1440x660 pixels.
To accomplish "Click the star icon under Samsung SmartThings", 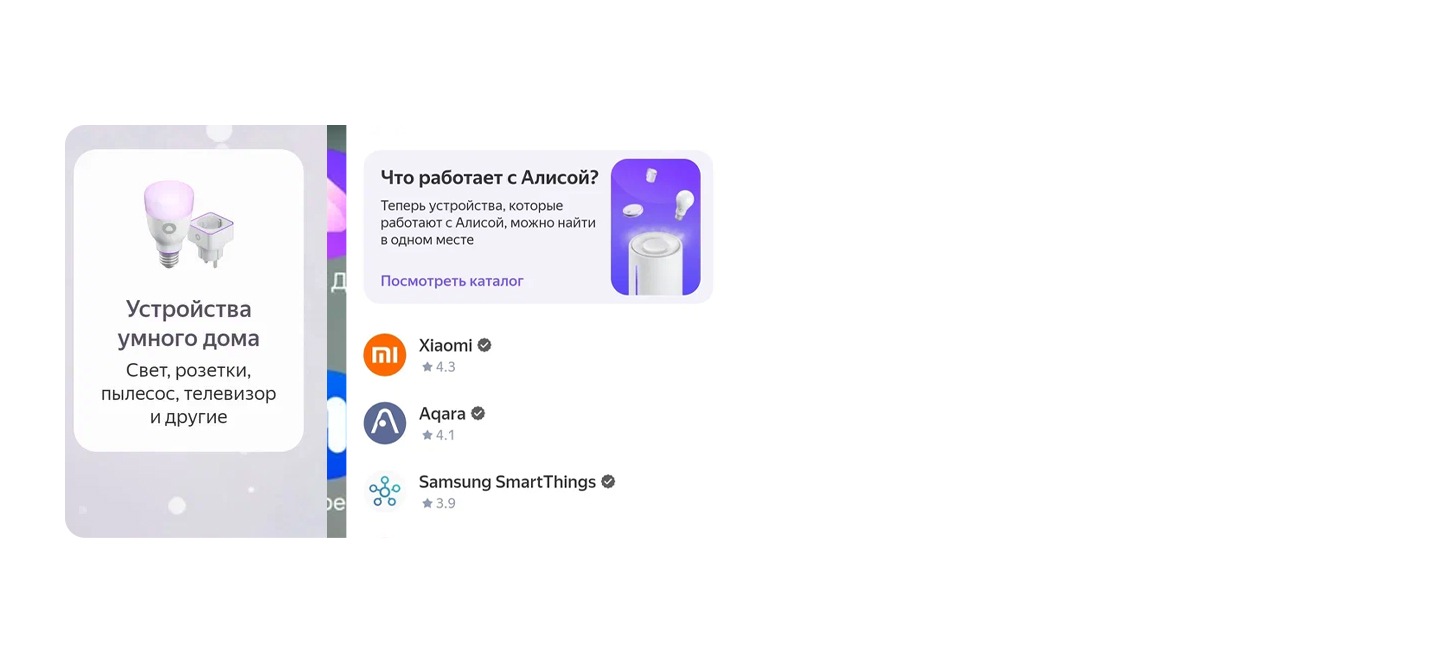I will (x=427, y=503).
